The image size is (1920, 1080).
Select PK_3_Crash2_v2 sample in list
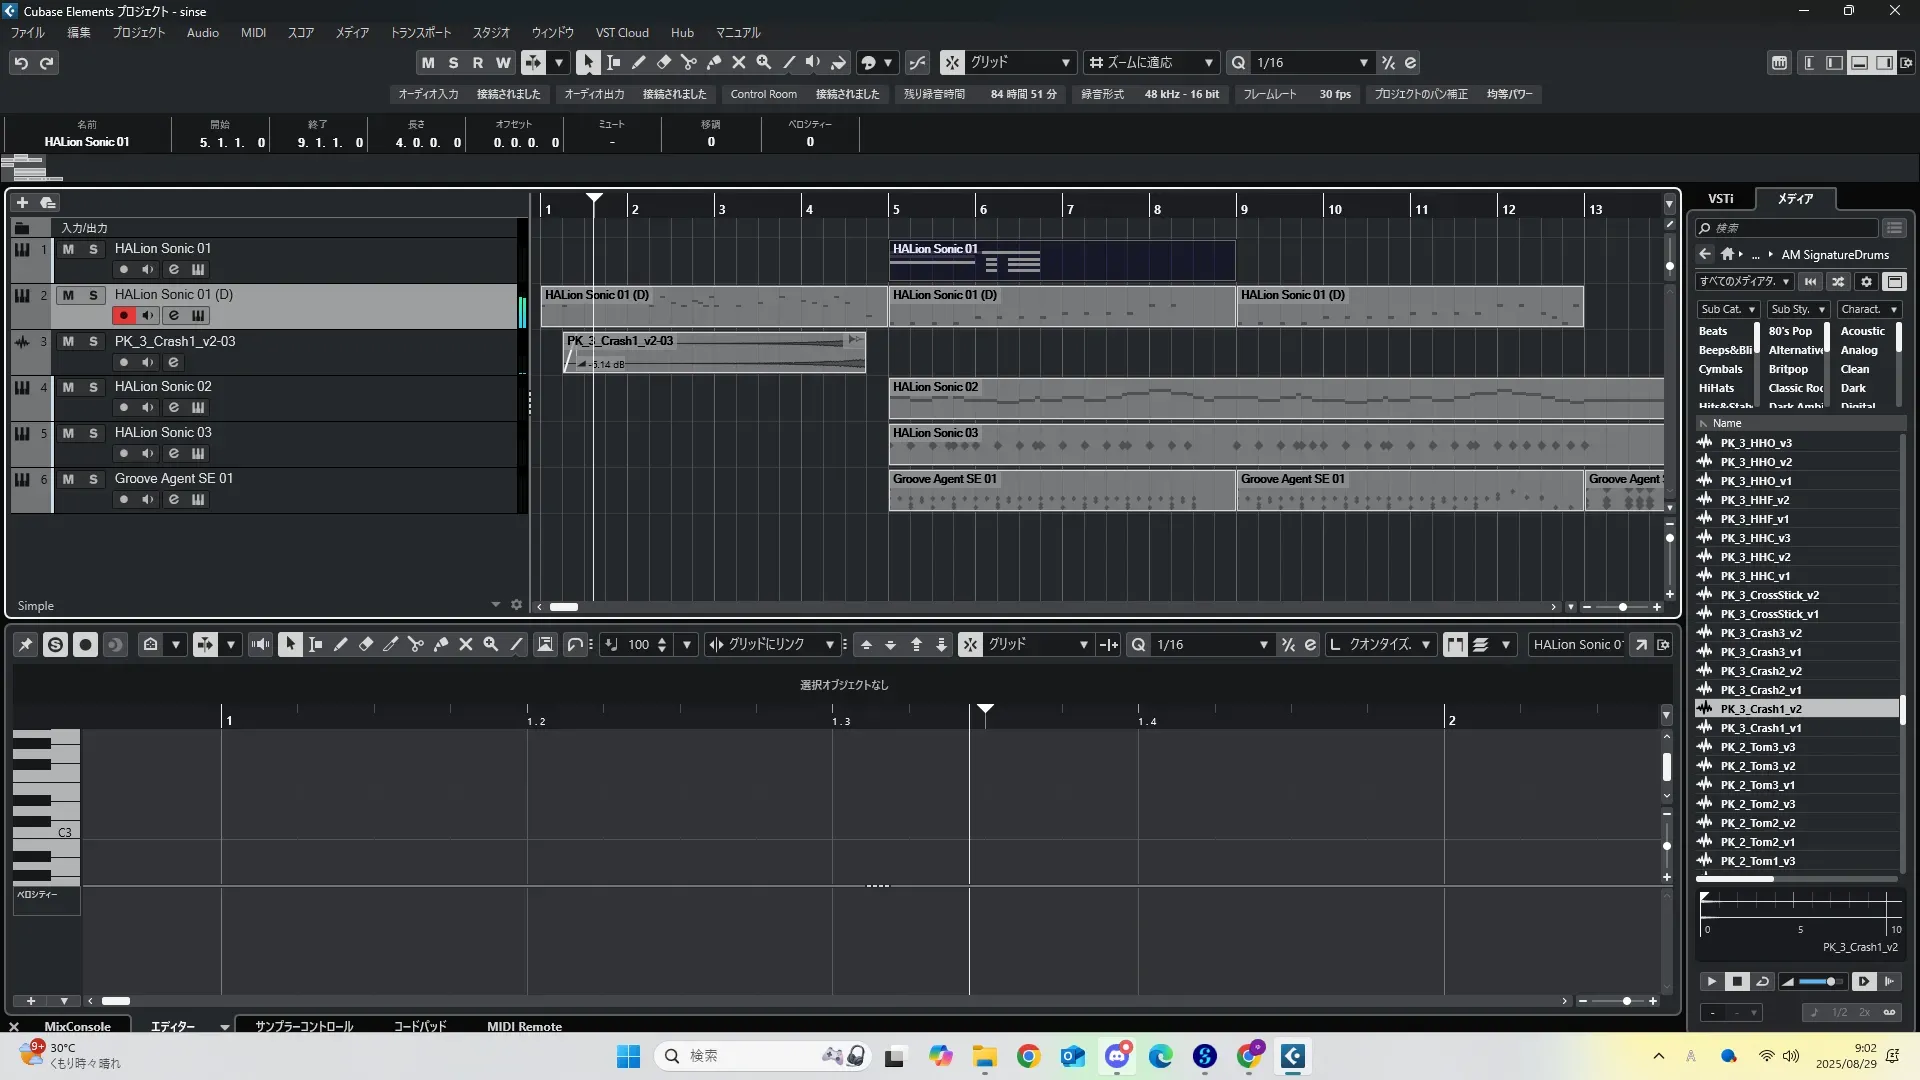tap(1760, 671)
